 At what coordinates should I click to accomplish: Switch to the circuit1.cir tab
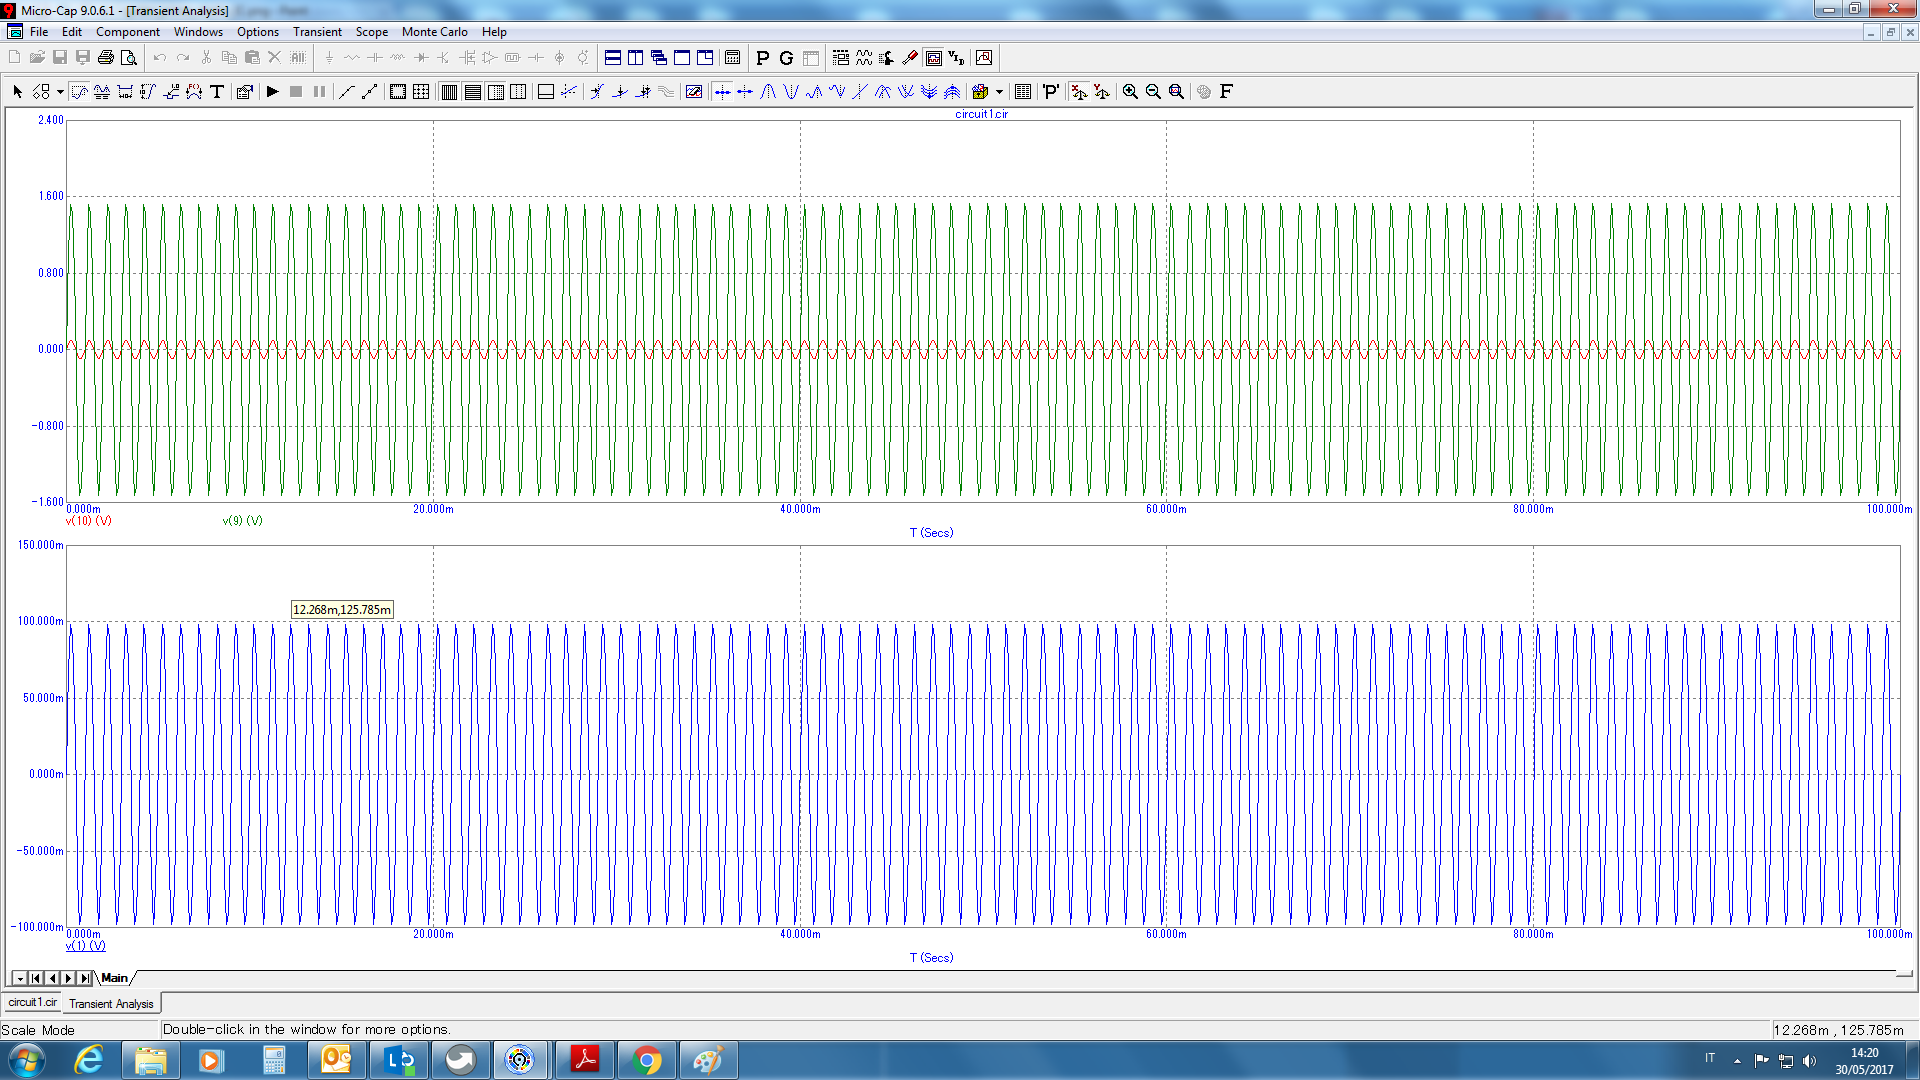33,1002
